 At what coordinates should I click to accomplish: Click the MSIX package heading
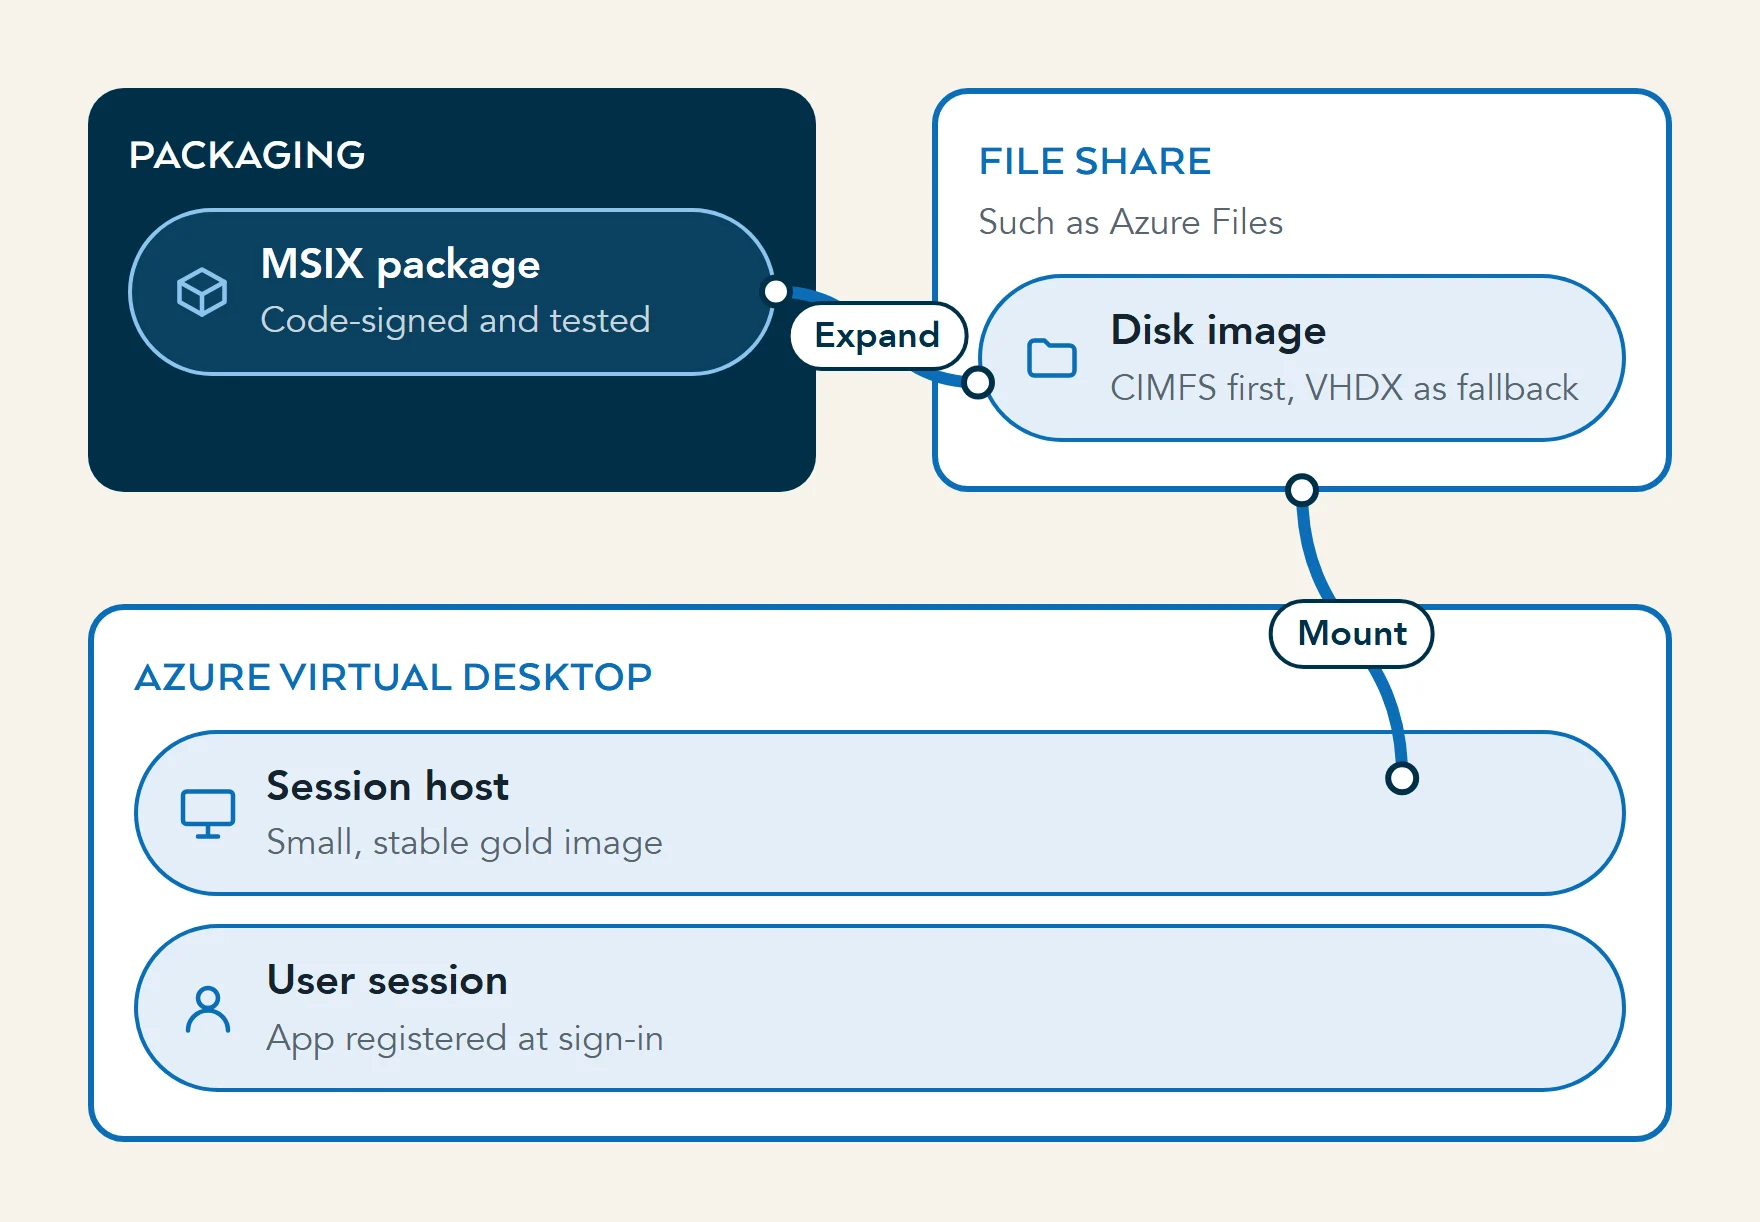click(400, 264)
